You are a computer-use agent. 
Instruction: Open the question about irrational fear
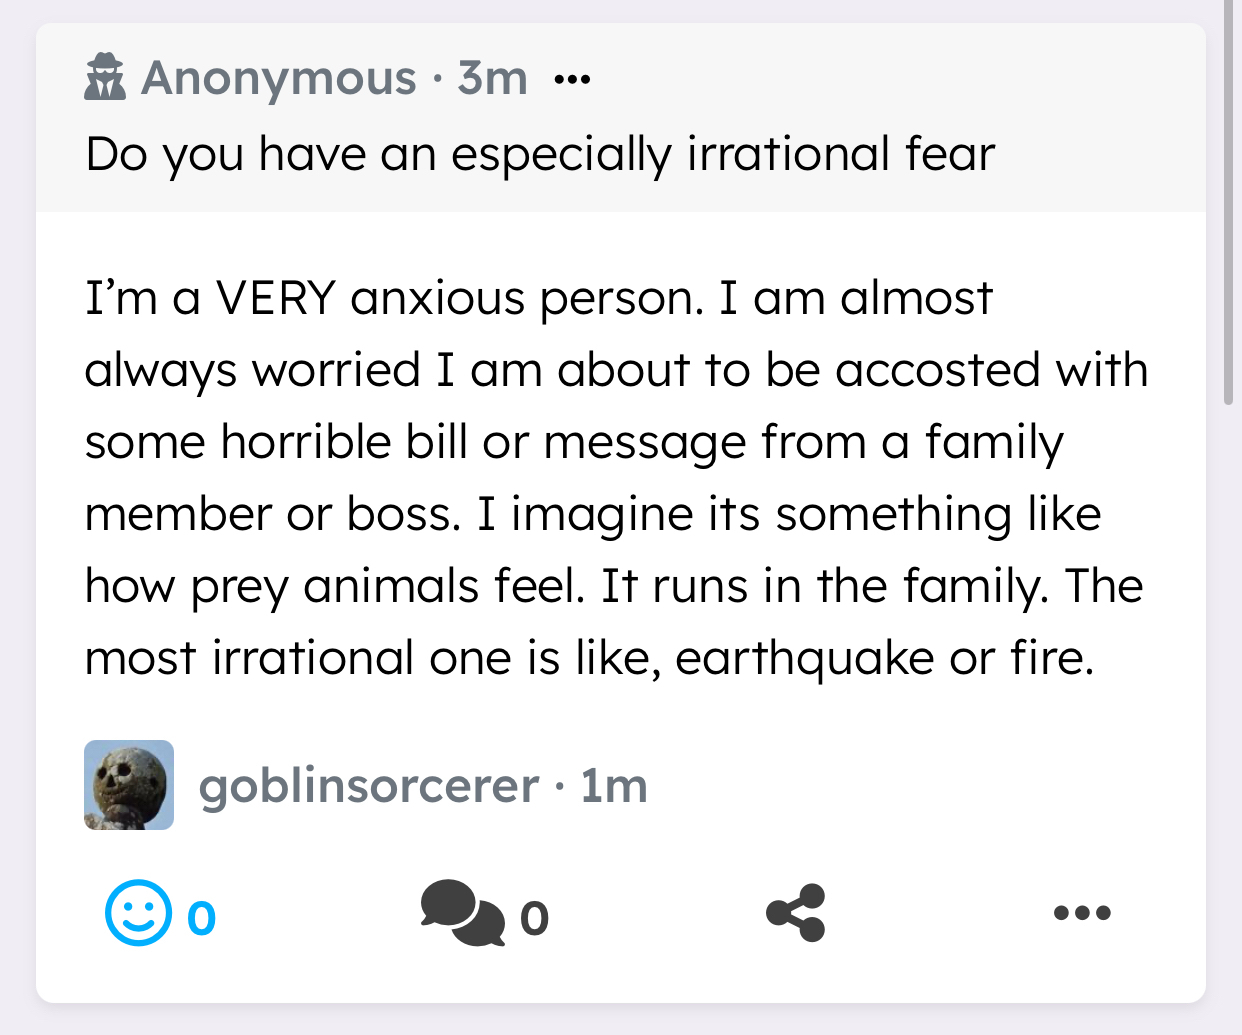pyautogui.click(x=540, y=155)
